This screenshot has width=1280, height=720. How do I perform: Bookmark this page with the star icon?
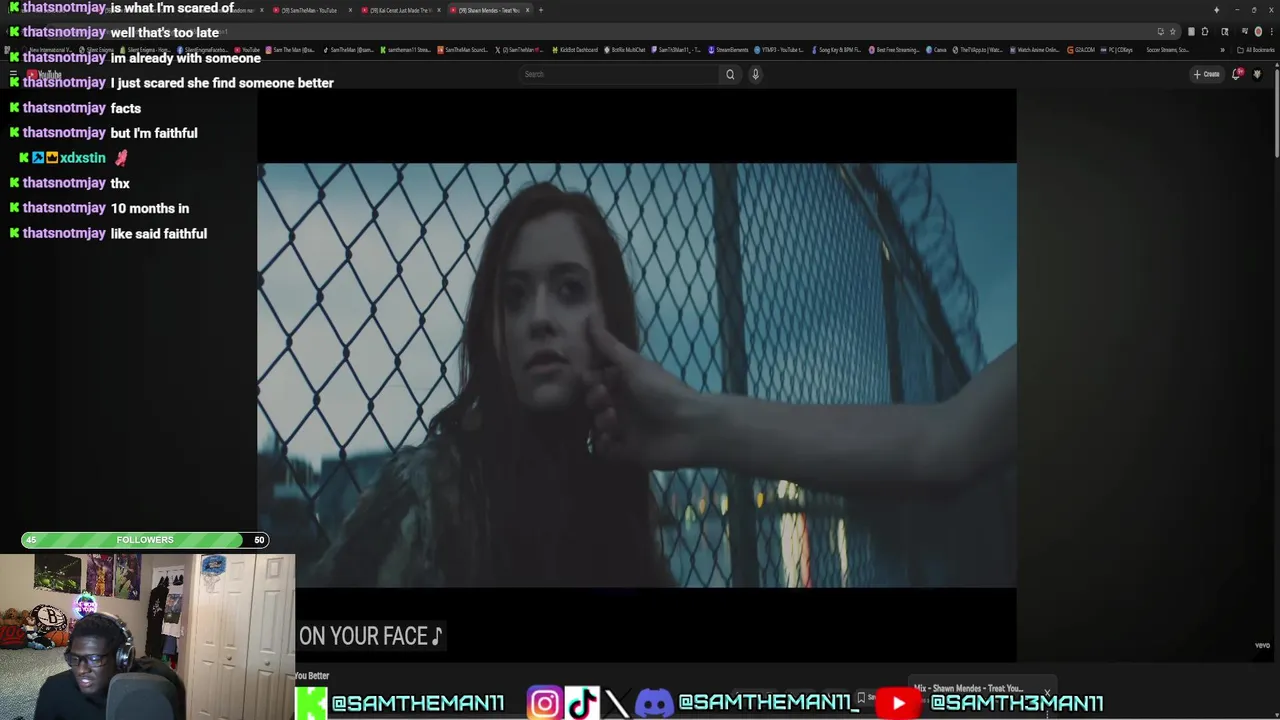[1173, 32]
